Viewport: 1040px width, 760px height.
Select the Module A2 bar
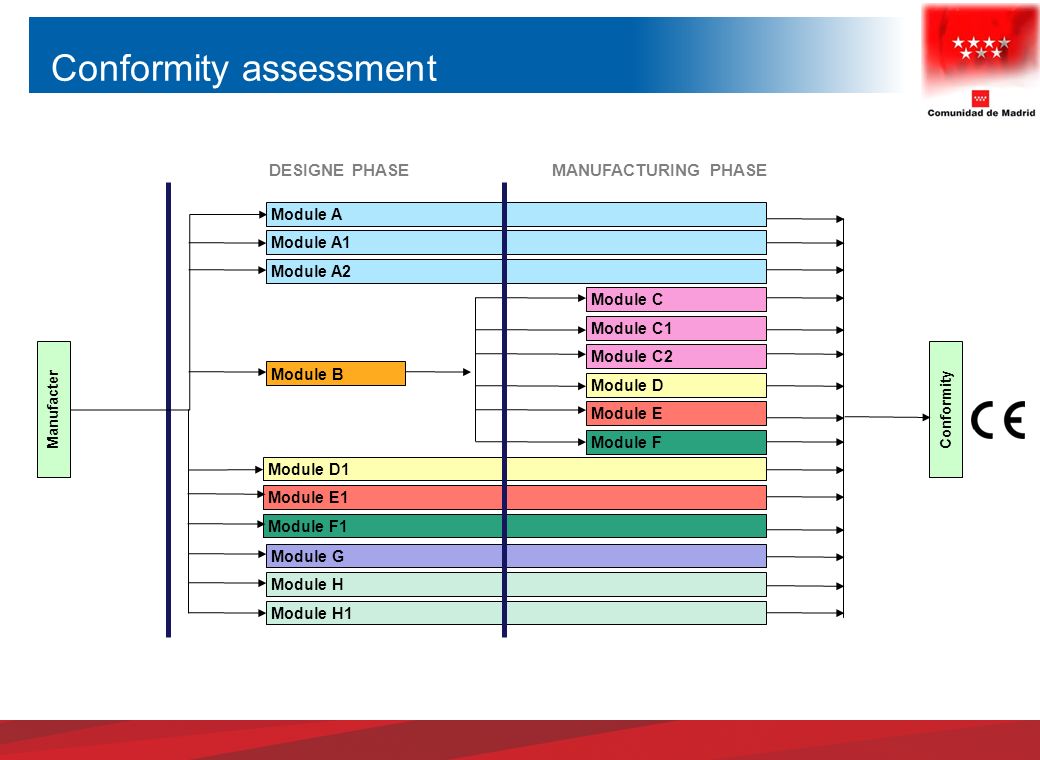[516, 271]
